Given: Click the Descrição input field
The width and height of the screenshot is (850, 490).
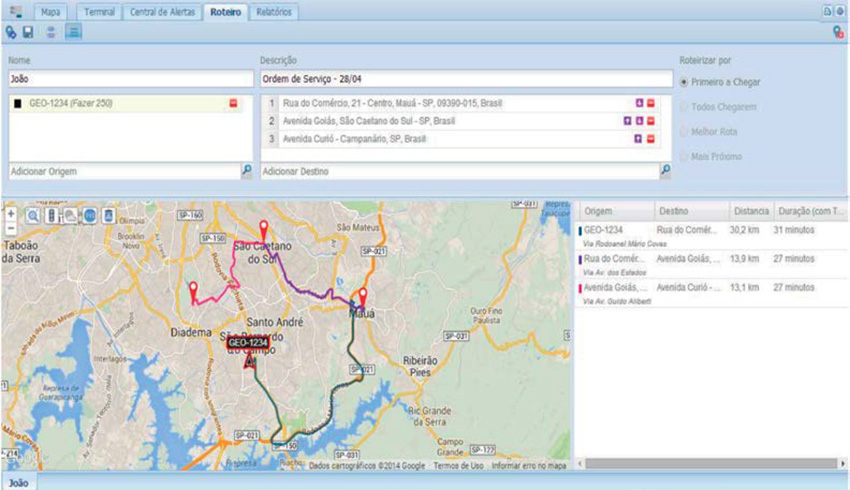Looking at the screenshot, I should point(466,79).
